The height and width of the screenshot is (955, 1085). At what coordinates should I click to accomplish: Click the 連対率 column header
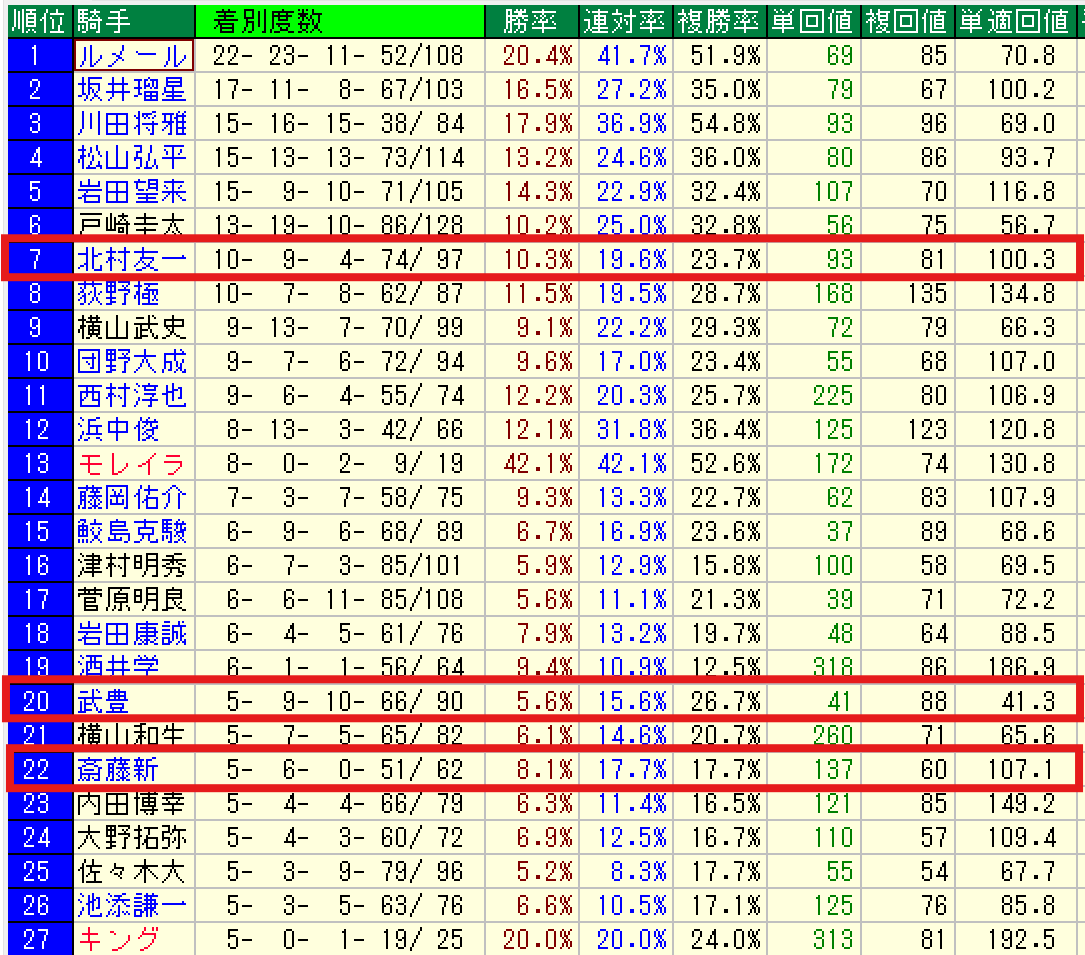tap(624, 21)
